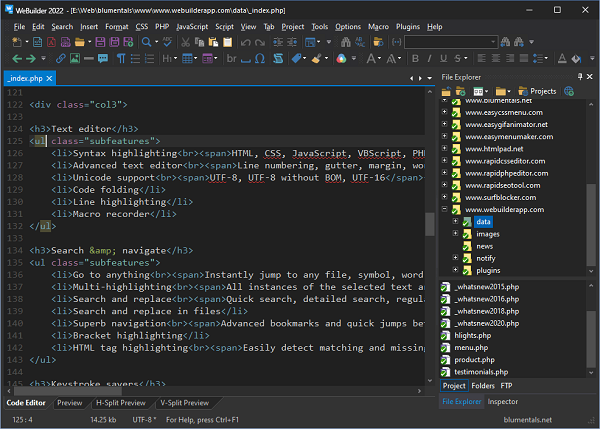
Task: Click the Cut scissors icon in toolbar
Action: [186, 42]
